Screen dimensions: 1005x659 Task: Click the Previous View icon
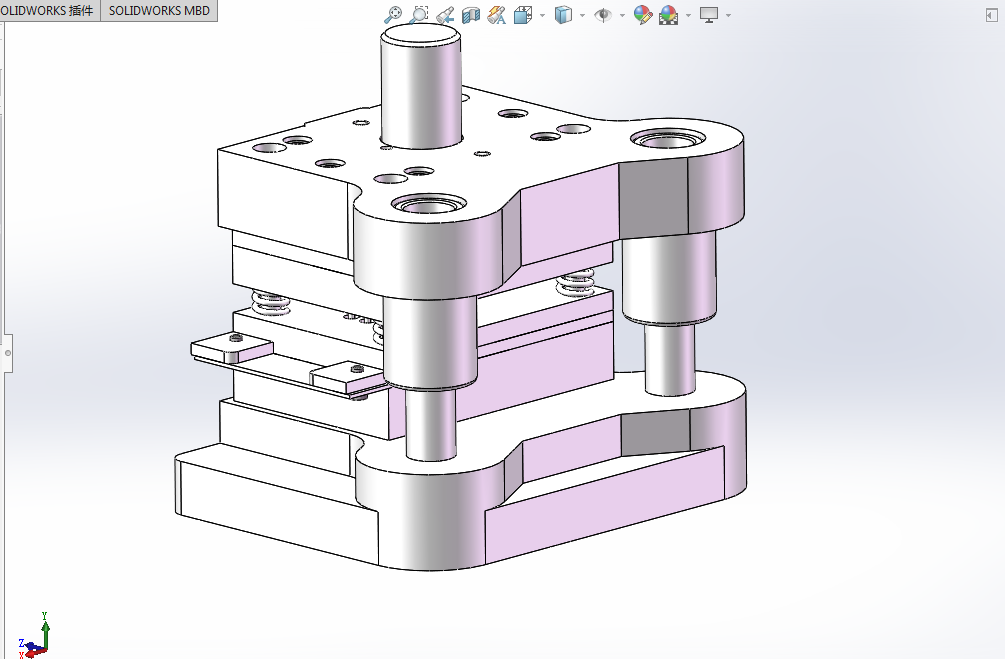click(445, 15)
